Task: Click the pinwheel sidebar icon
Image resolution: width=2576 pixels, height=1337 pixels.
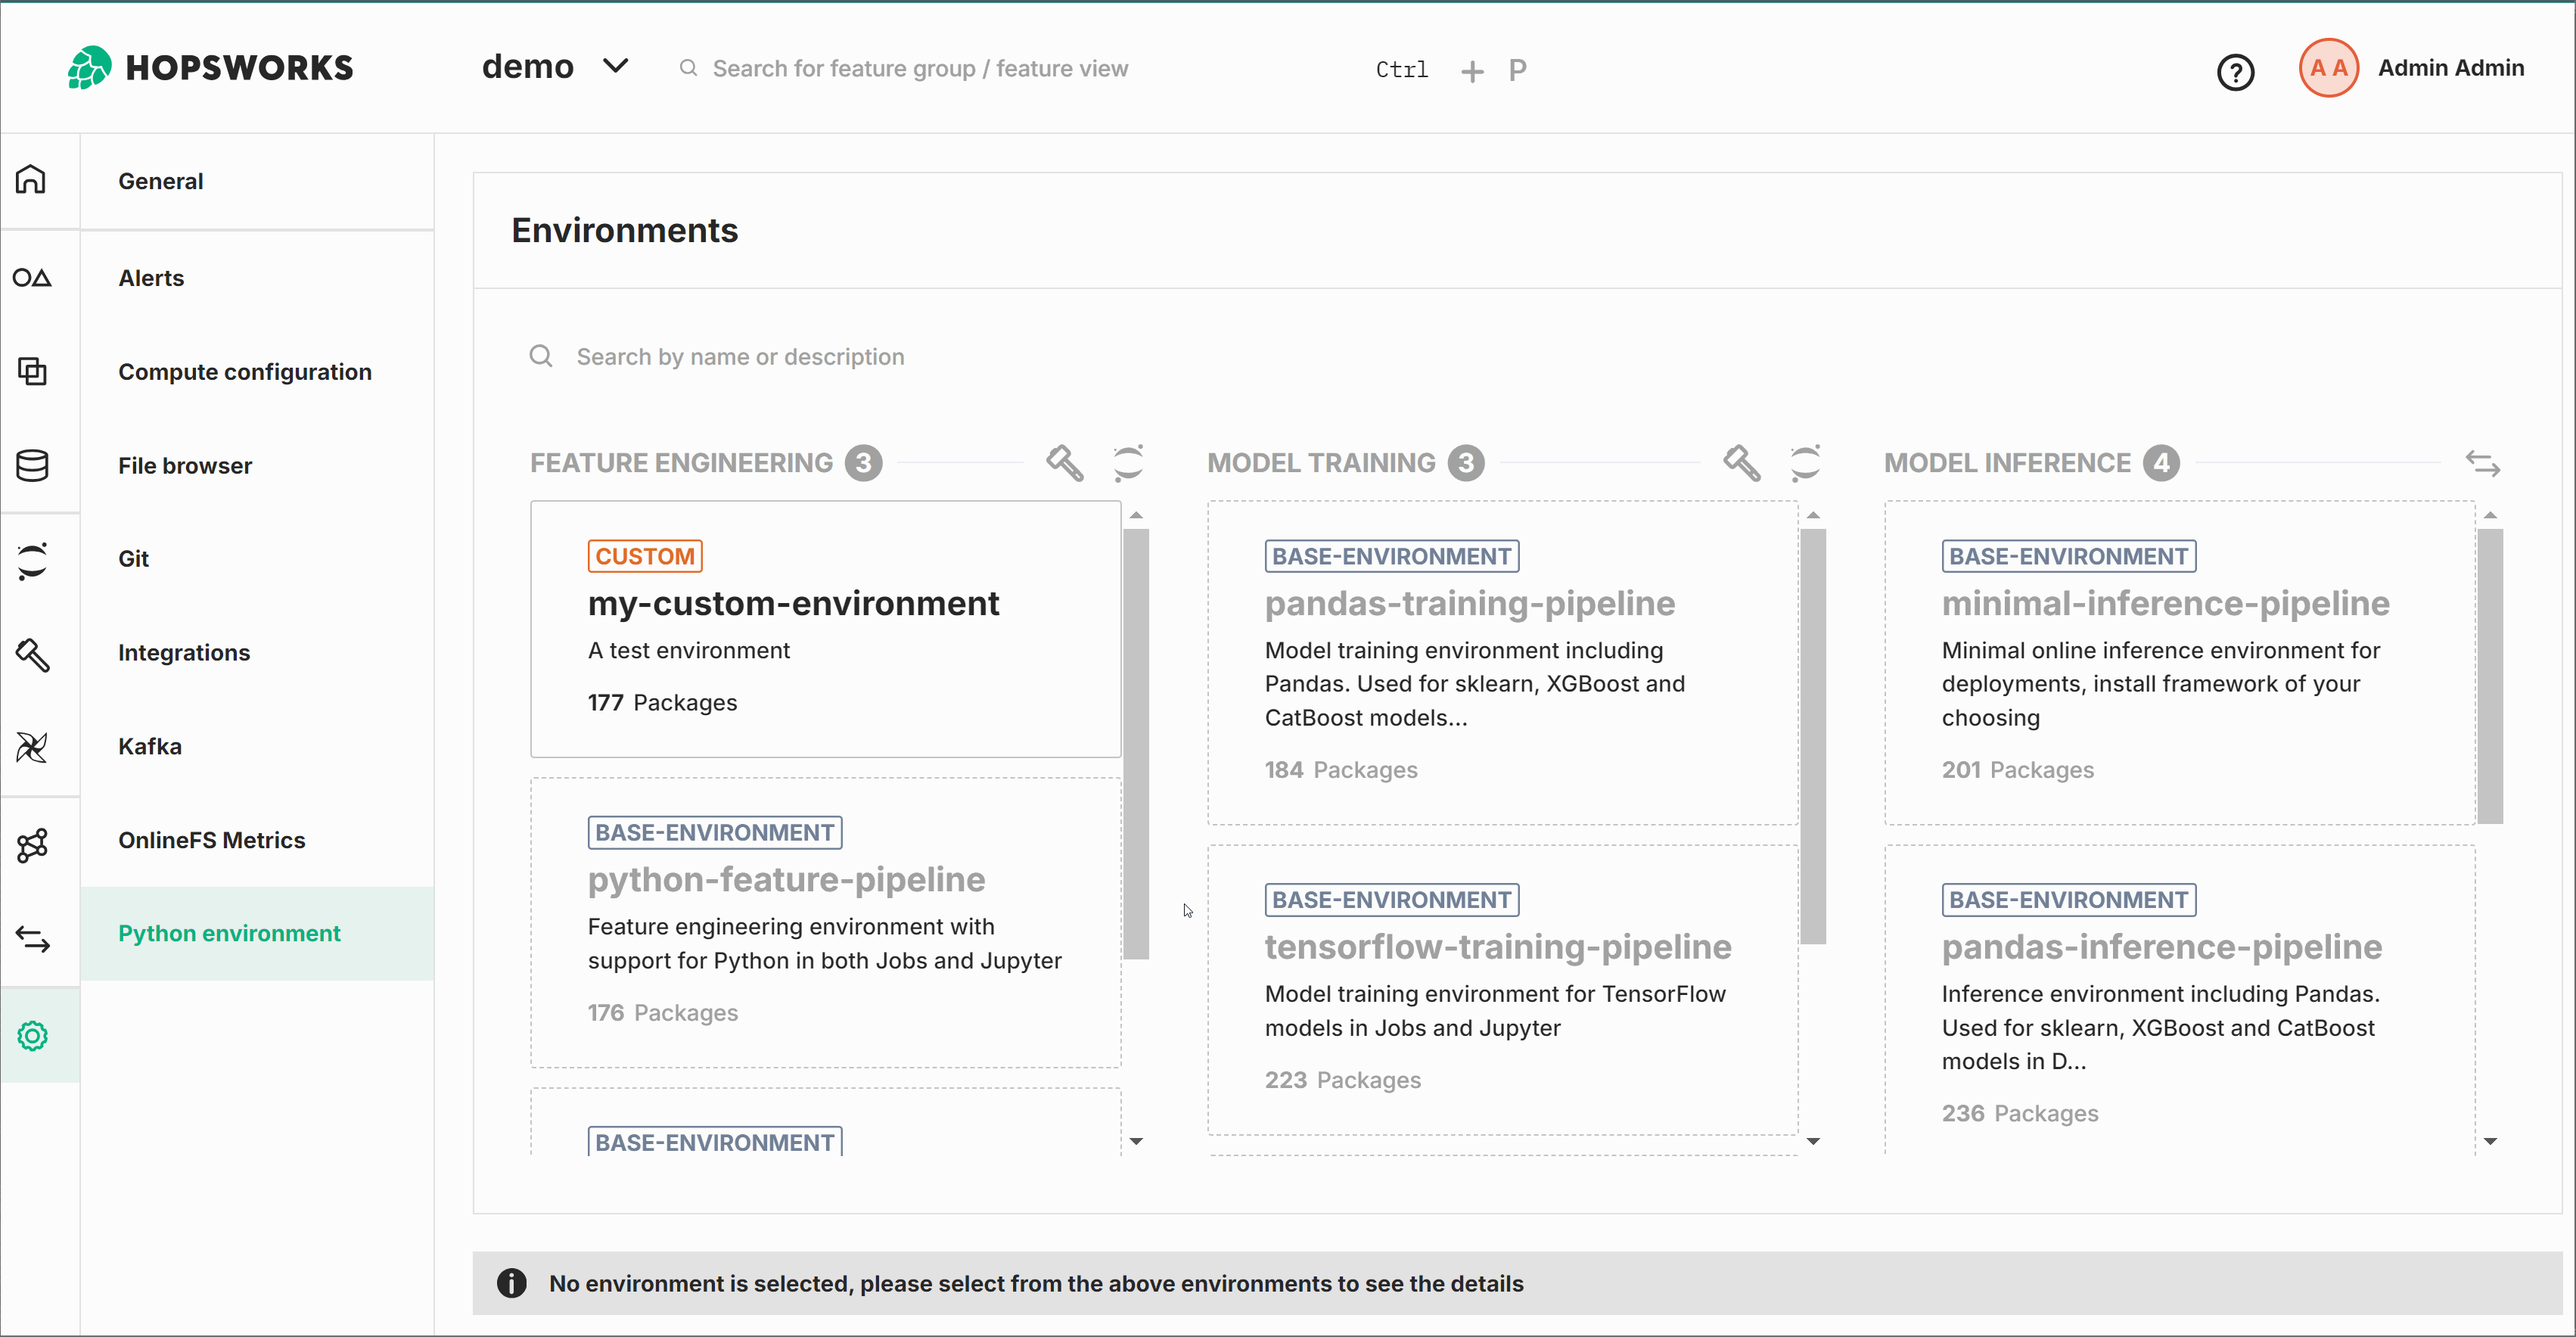Action: [x=32, y=747]
